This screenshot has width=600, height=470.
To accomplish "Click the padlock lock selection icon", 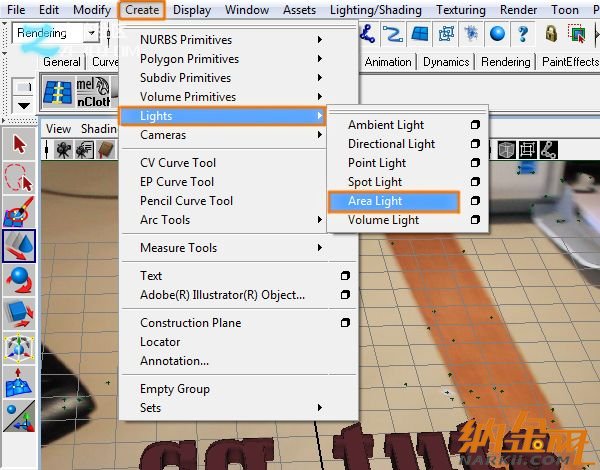I will pyautogui.click(x=551, y=34).
